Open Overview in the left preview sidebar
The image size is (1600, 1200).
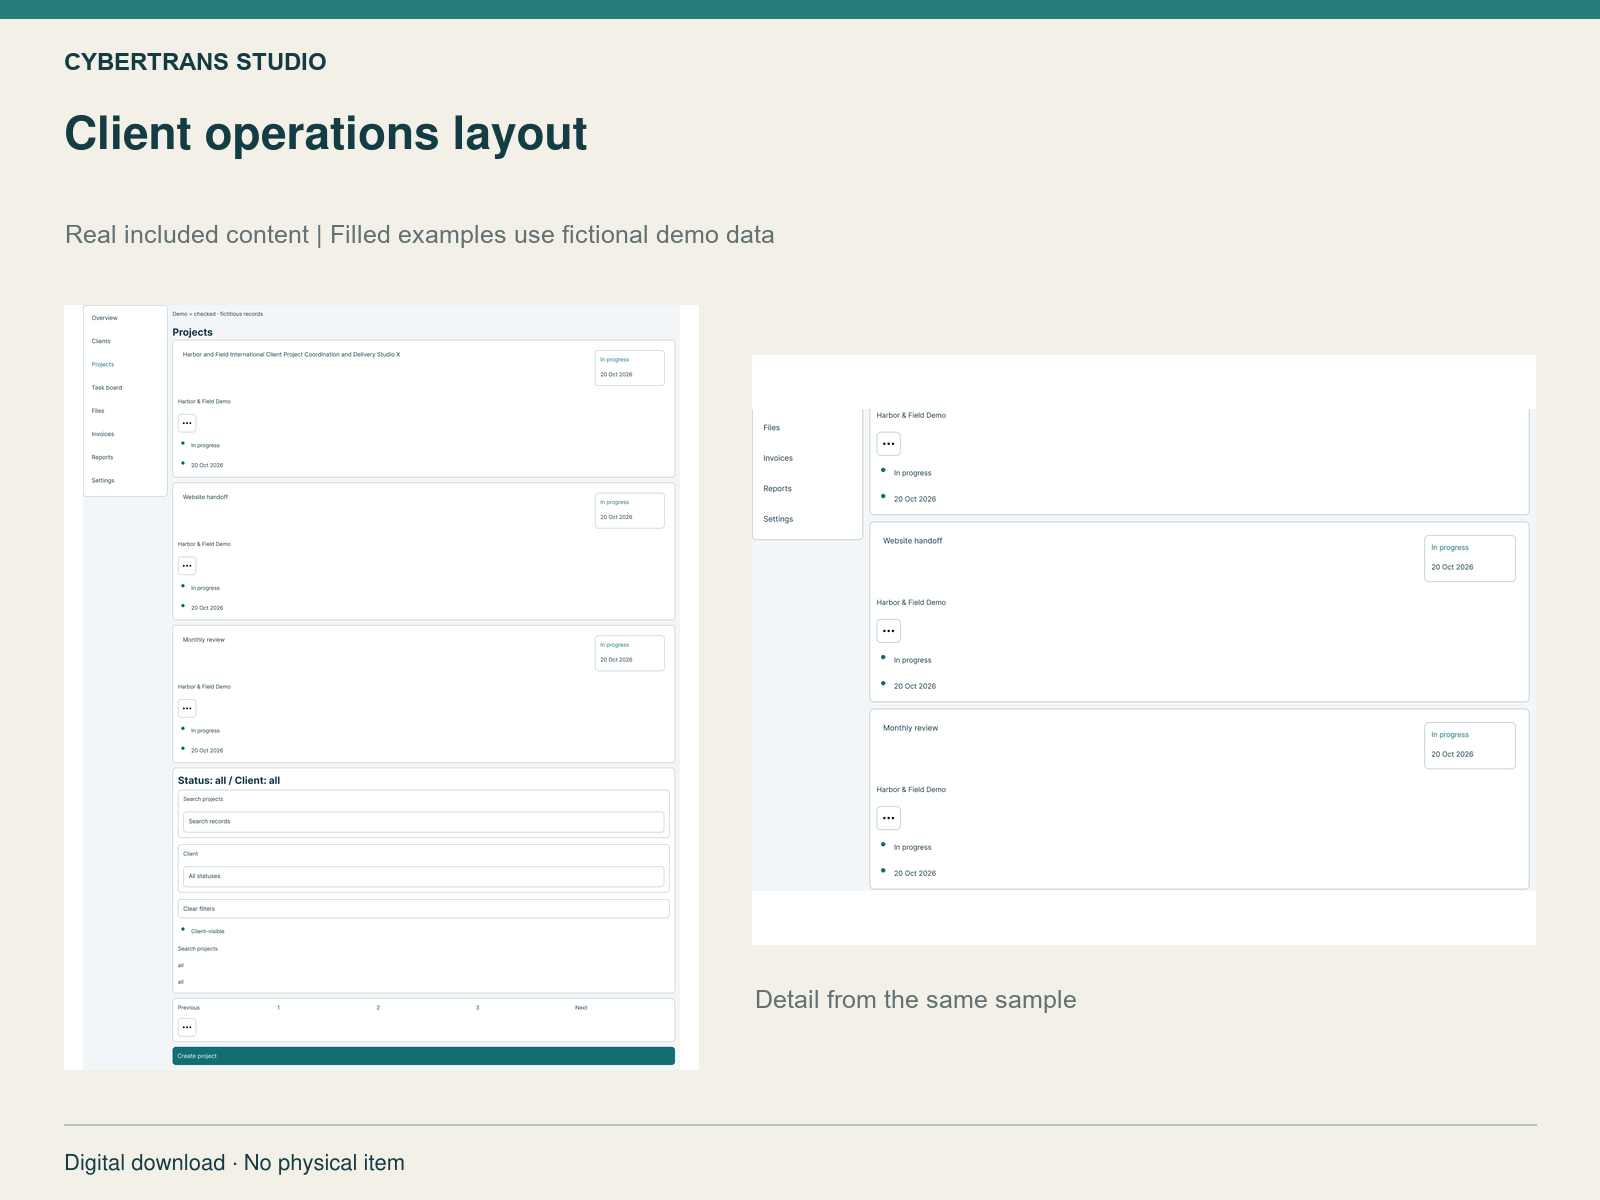pyautogui.click(x=105, y=318)
